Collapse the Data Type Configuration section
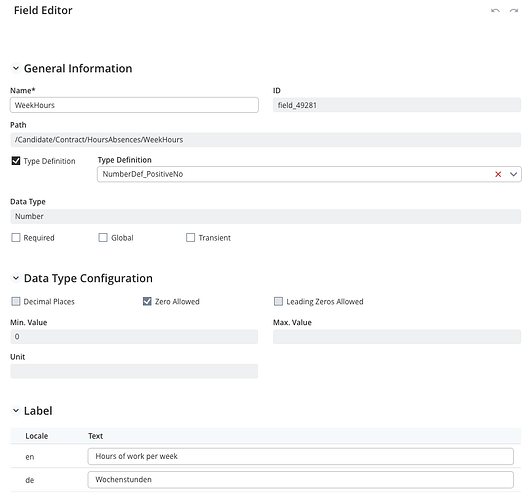Screen dimensions: 528x500 pyautogui.click(x=15, y=278)
